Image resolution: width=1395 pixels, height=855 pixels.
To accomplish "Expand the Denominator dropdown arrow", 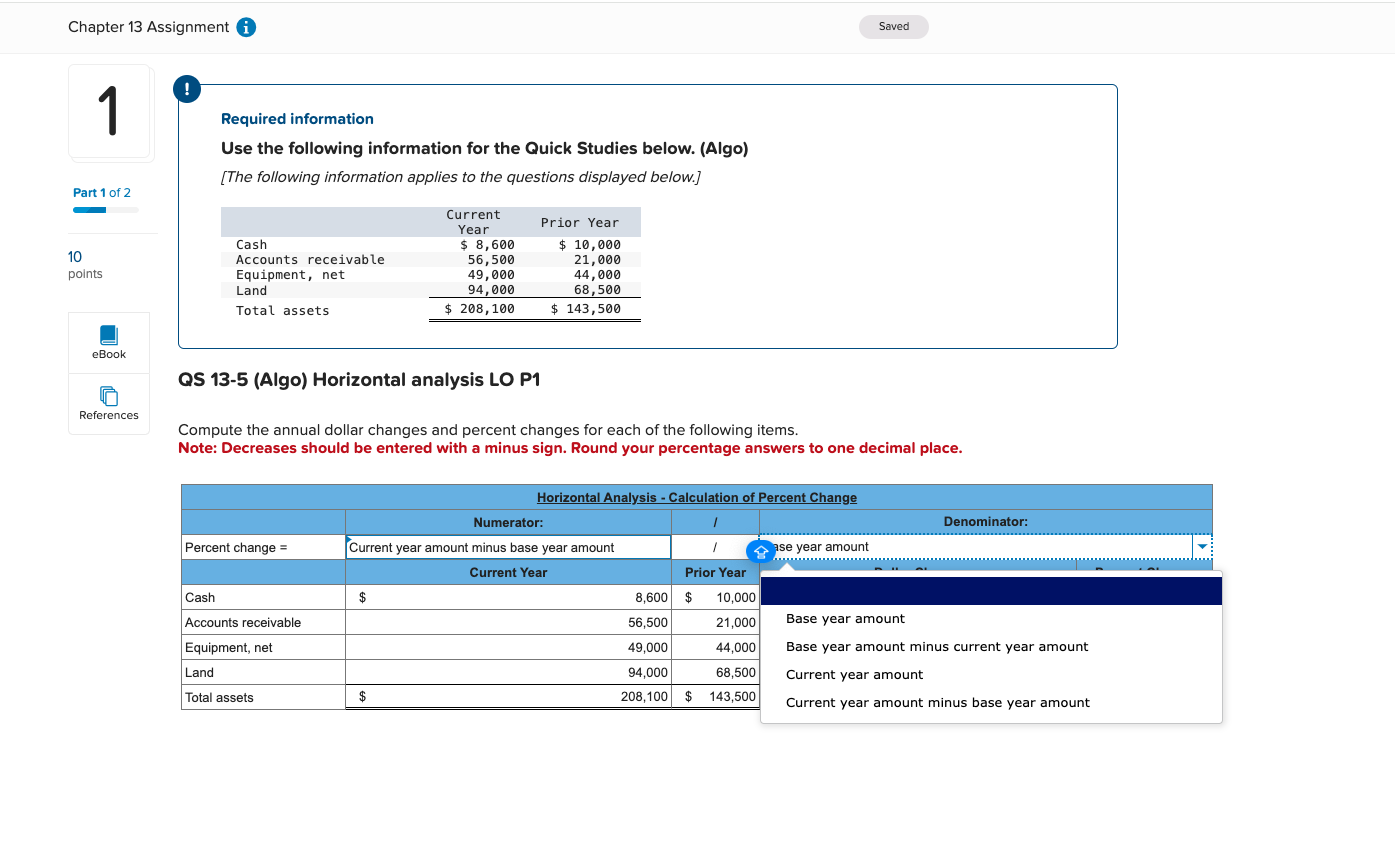I will point(1201,547).
